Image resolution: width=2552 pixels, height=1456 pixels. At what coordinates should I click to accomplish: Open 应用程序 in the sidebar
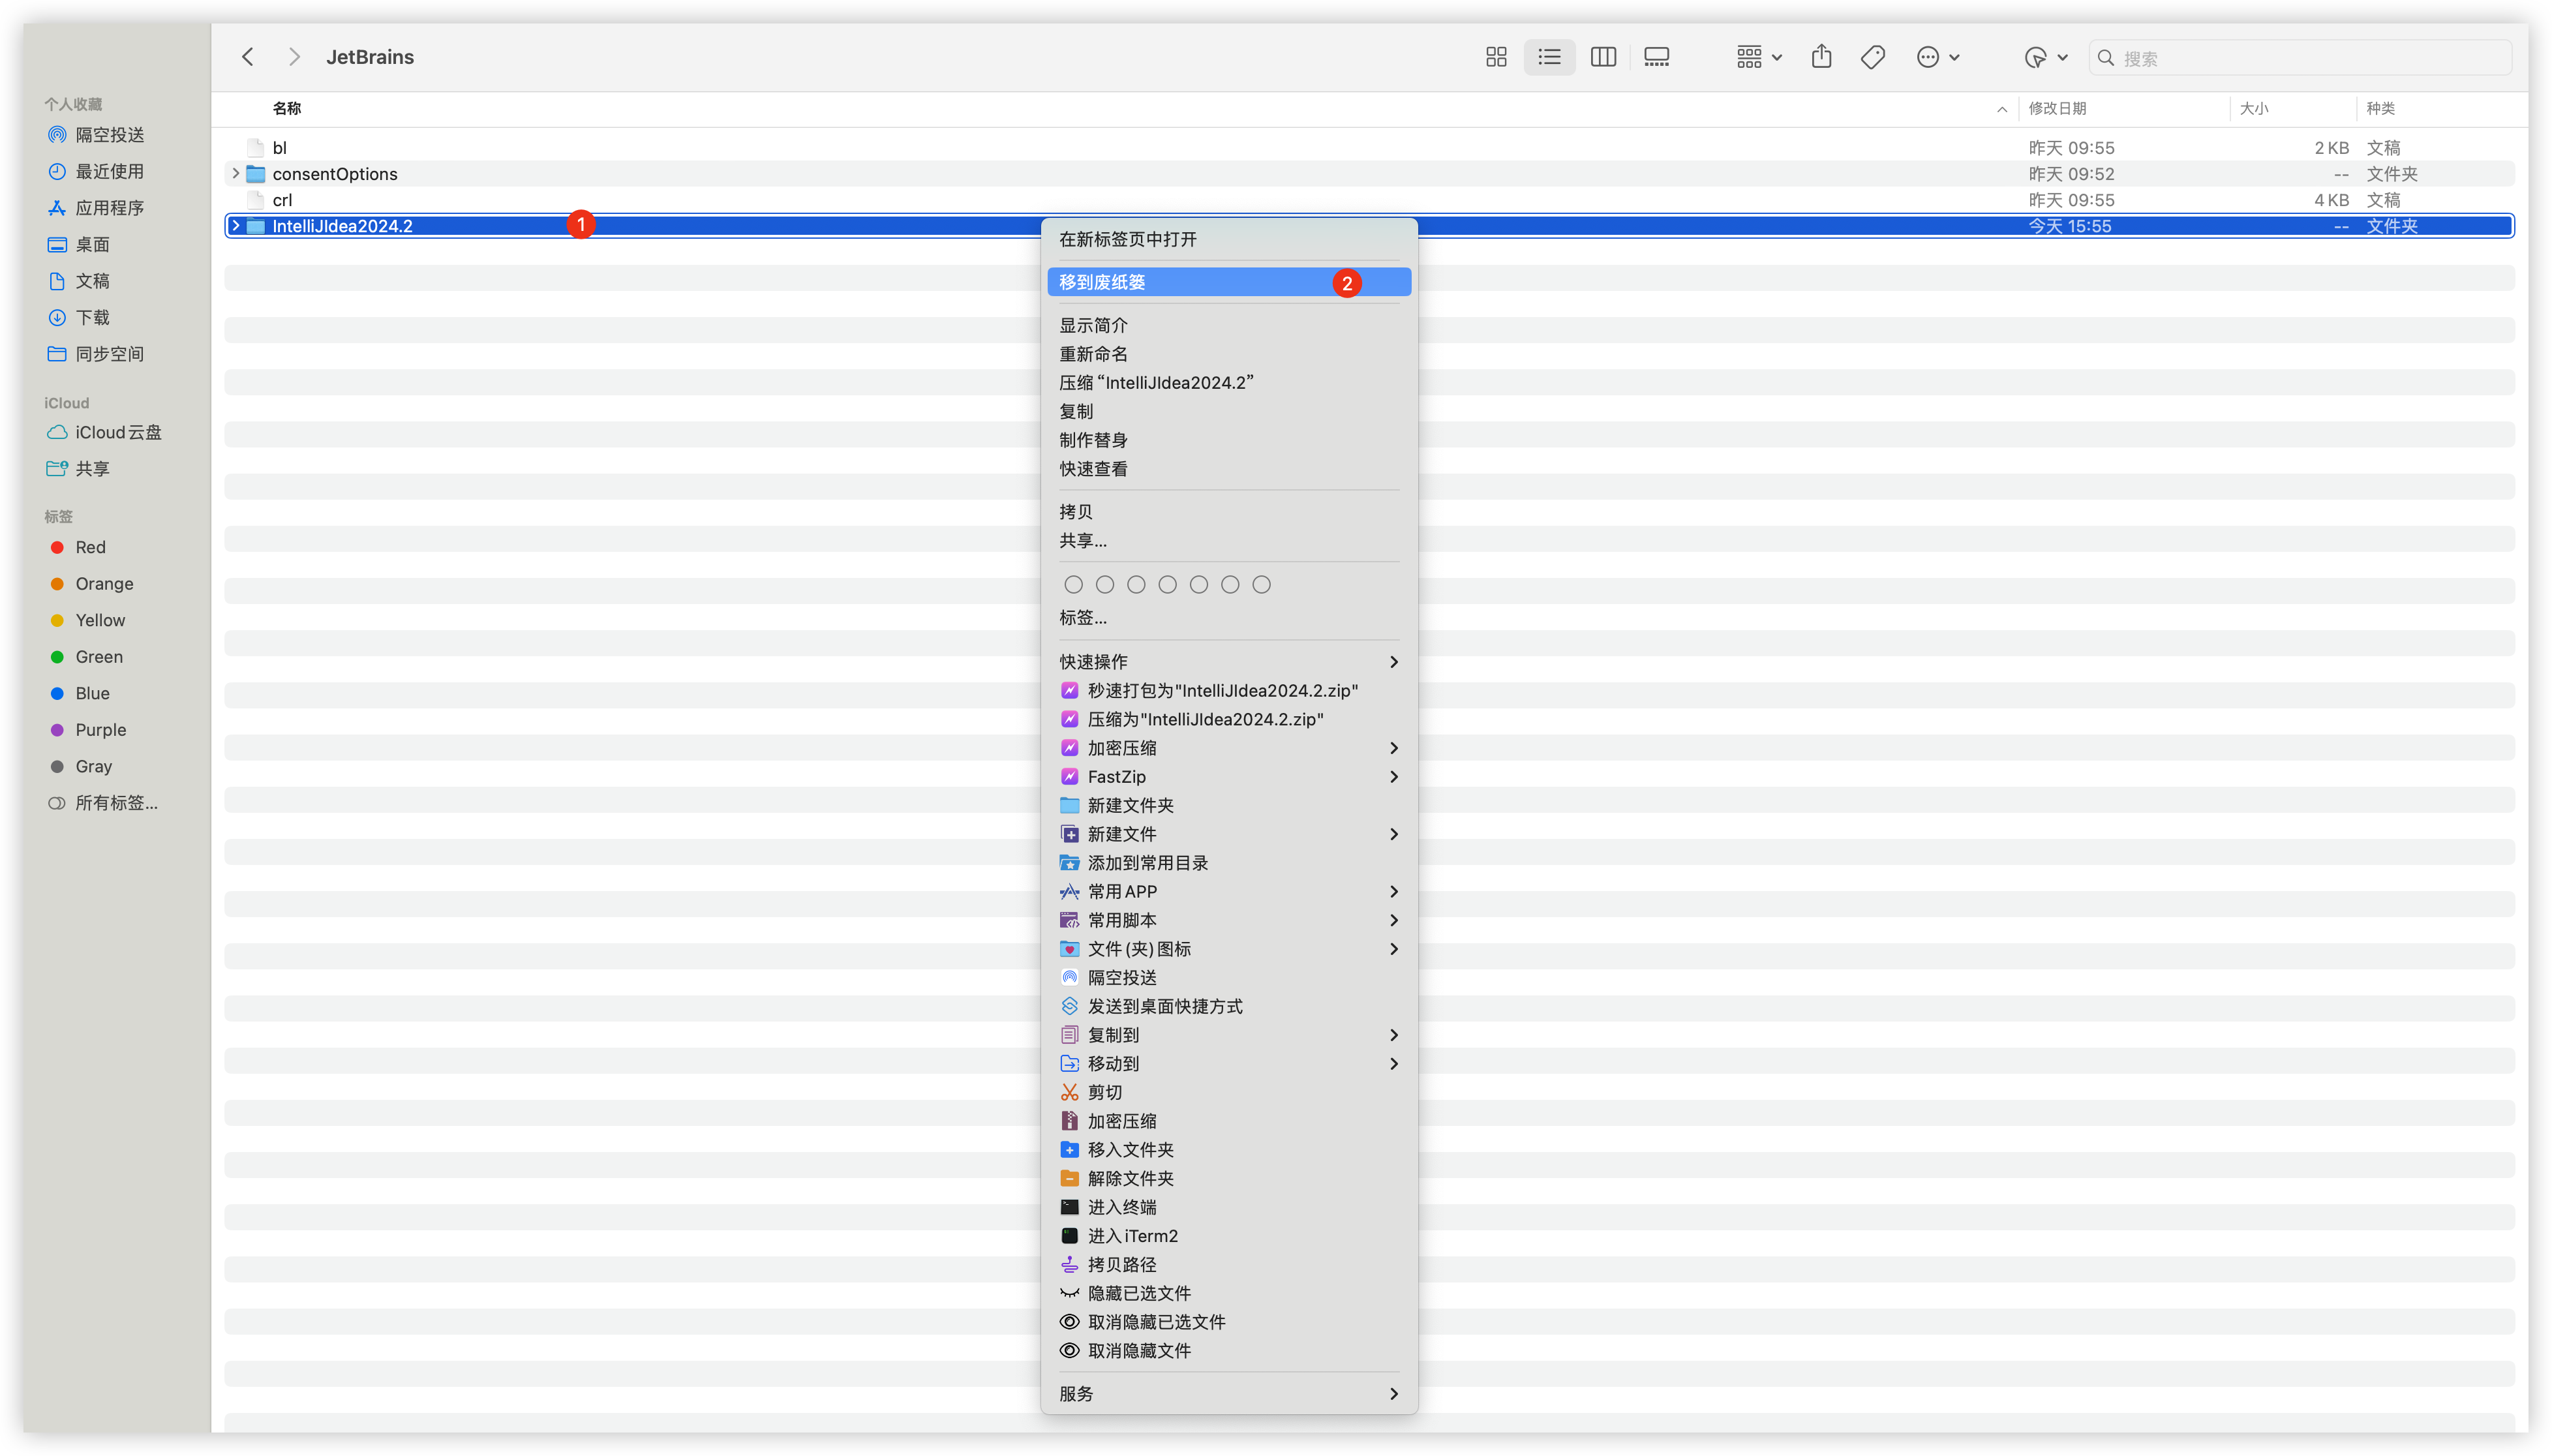[x=109, y=208]
